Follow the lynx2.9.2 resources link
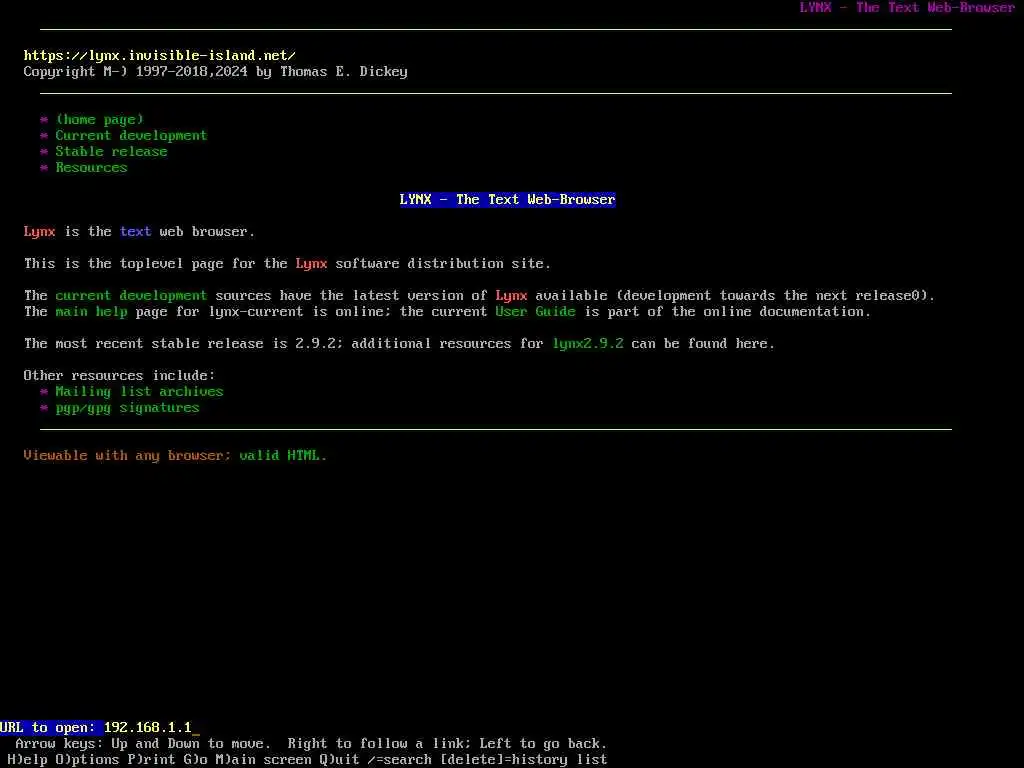 (x=588, y=344)
